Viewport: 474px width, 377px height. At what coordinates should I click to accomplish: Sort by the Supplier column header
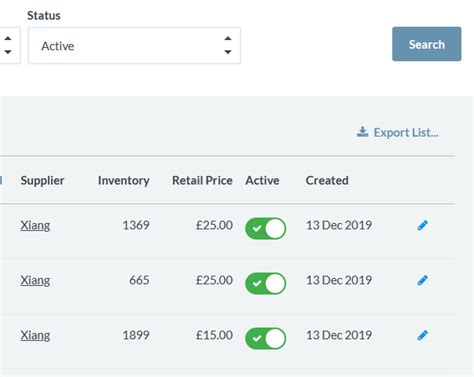tap(42, 181)
